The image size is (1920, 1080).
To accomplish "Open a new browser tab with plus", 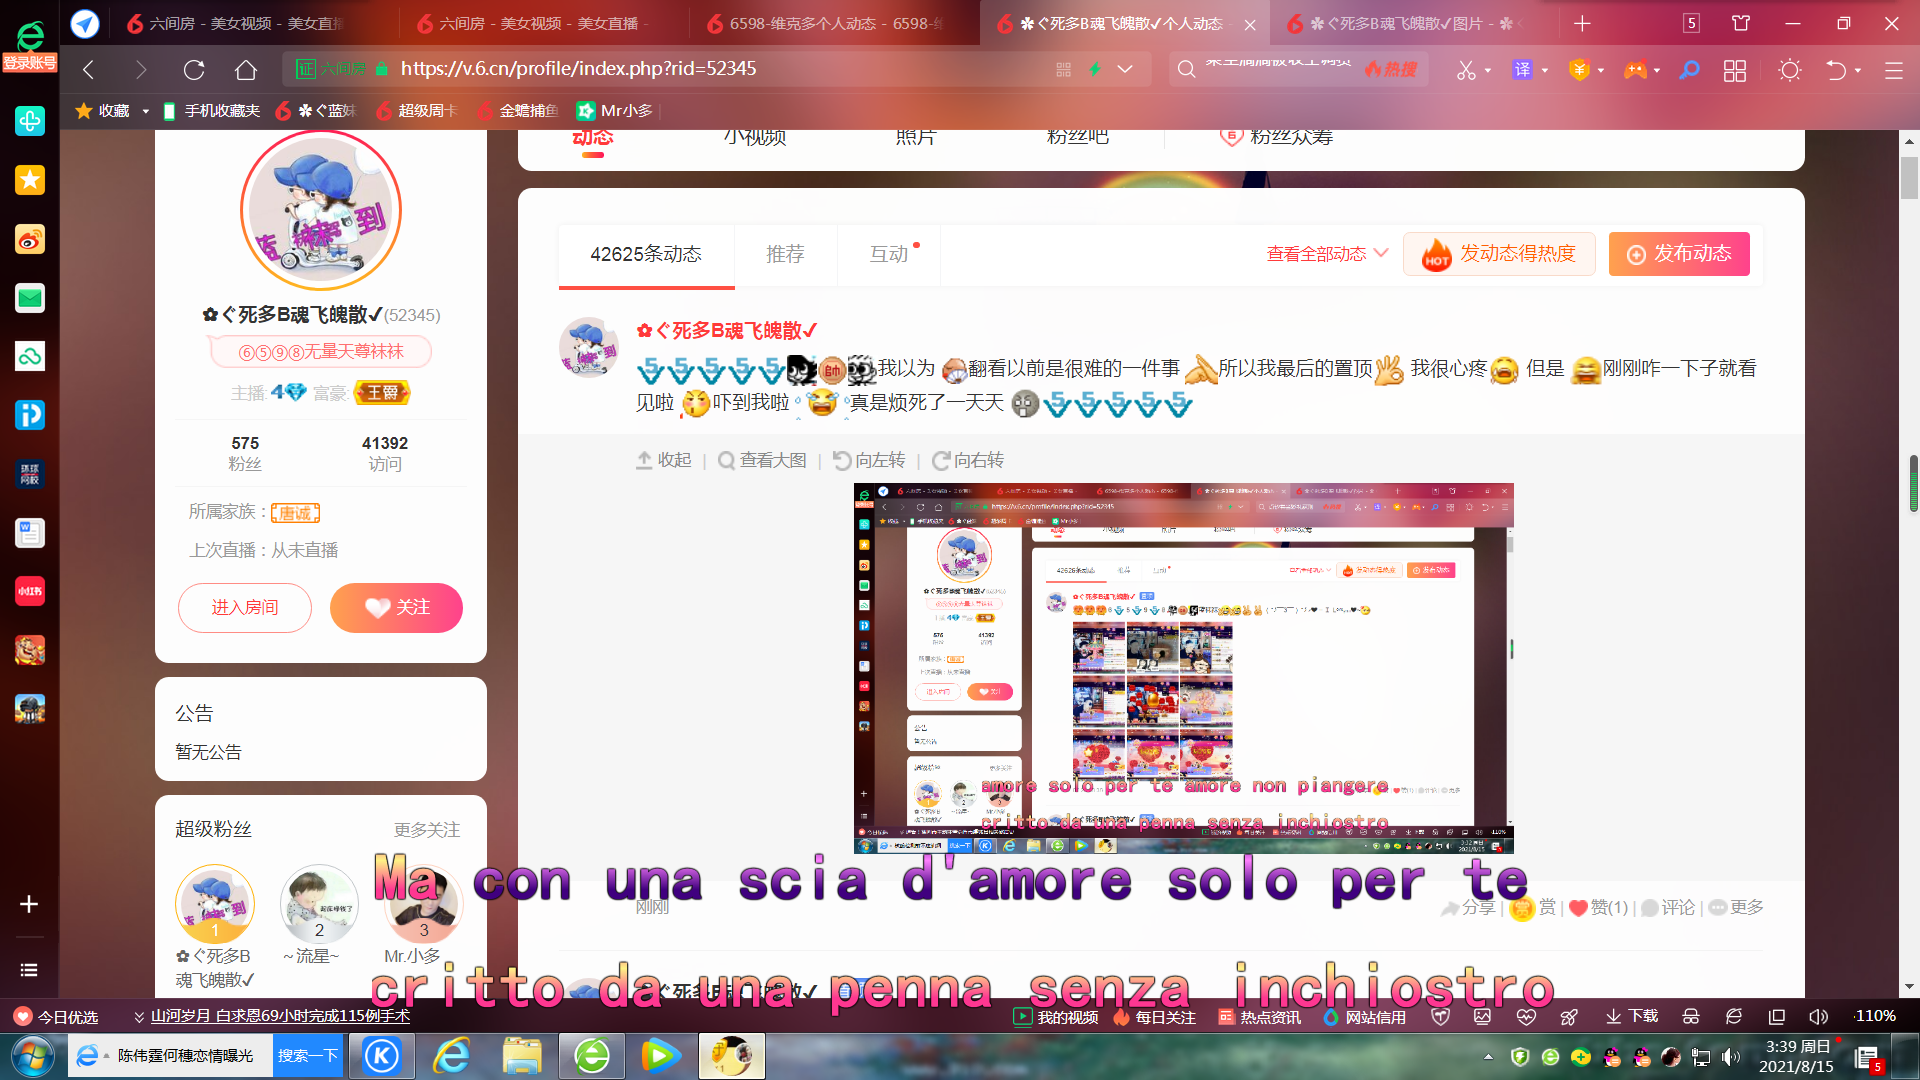I will pos(1582,23).
